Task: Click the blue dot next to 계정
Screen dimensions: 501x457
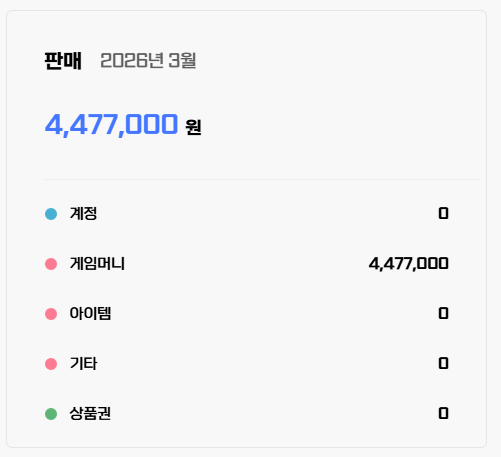Action: (x=51, y=214)
